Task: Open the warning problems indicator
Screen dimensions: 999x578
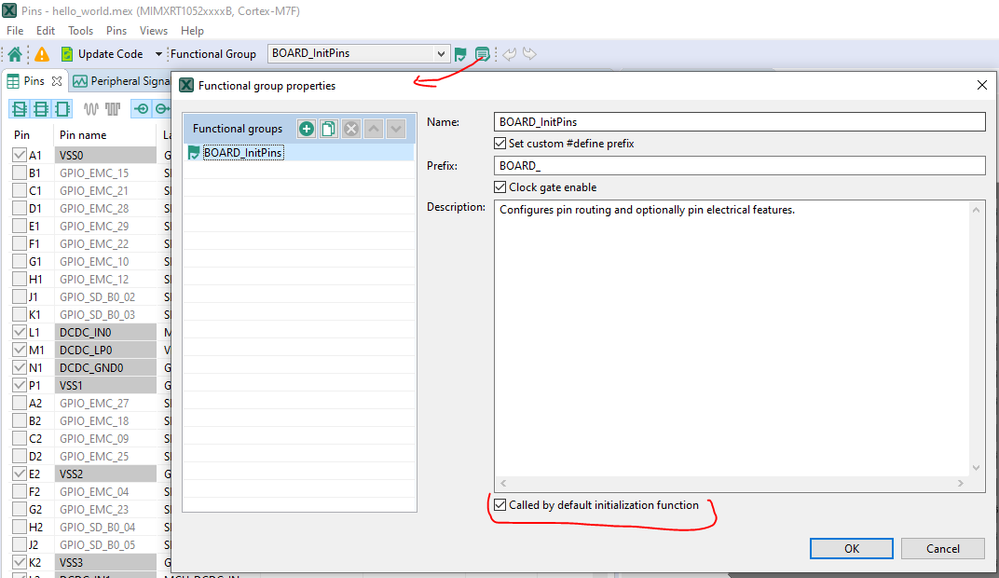Action: 42,54
